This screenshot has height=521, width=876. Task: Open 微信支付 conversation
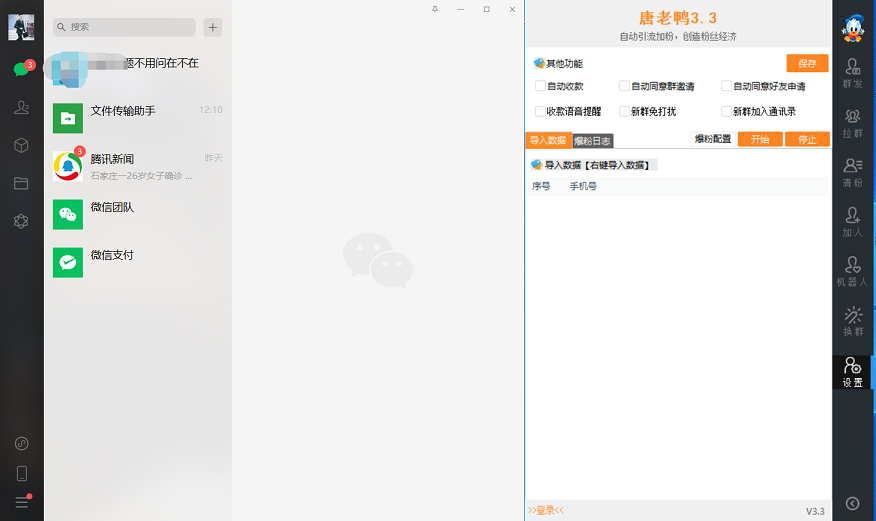(138, 262)
